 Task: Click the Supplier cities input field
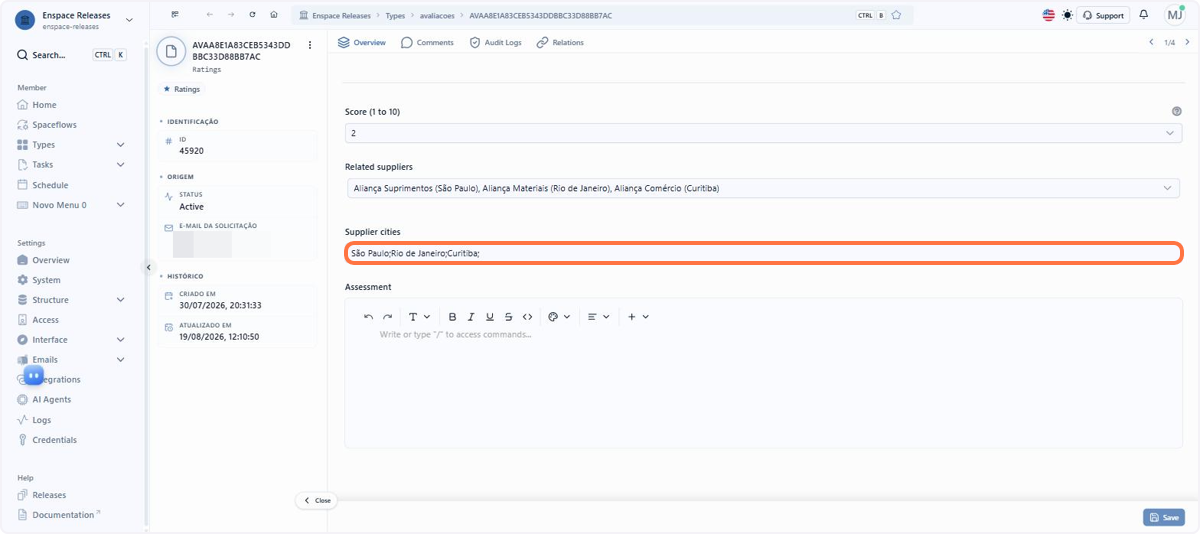pos(763,253)
